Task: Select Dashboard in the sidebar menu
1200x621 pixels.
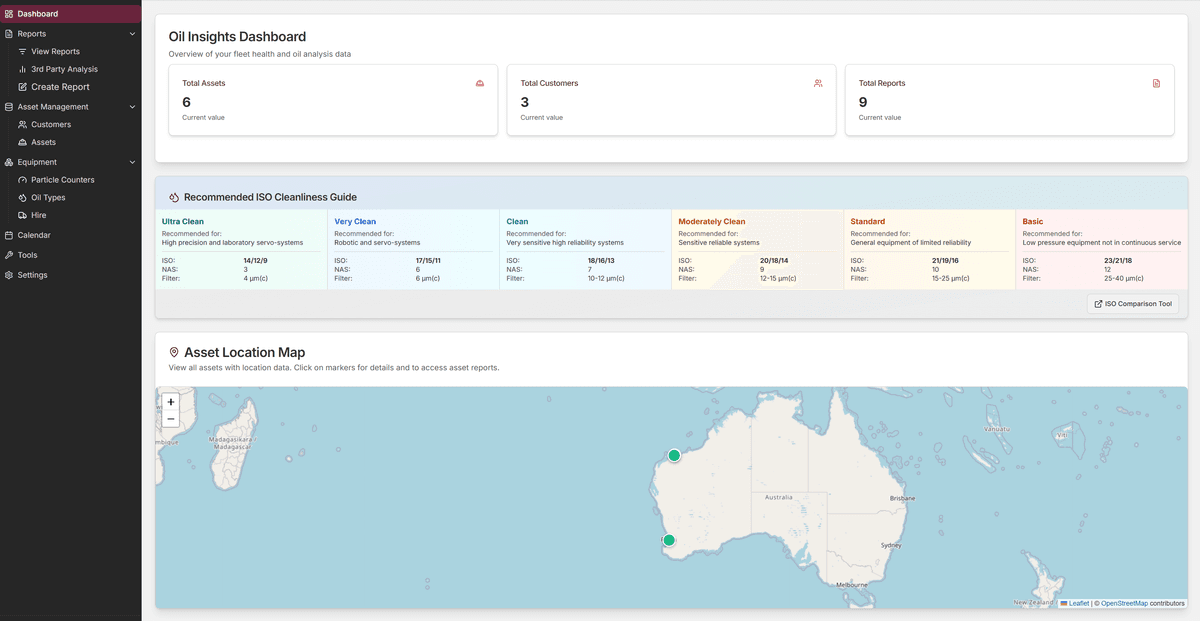Action: [40, 13]
